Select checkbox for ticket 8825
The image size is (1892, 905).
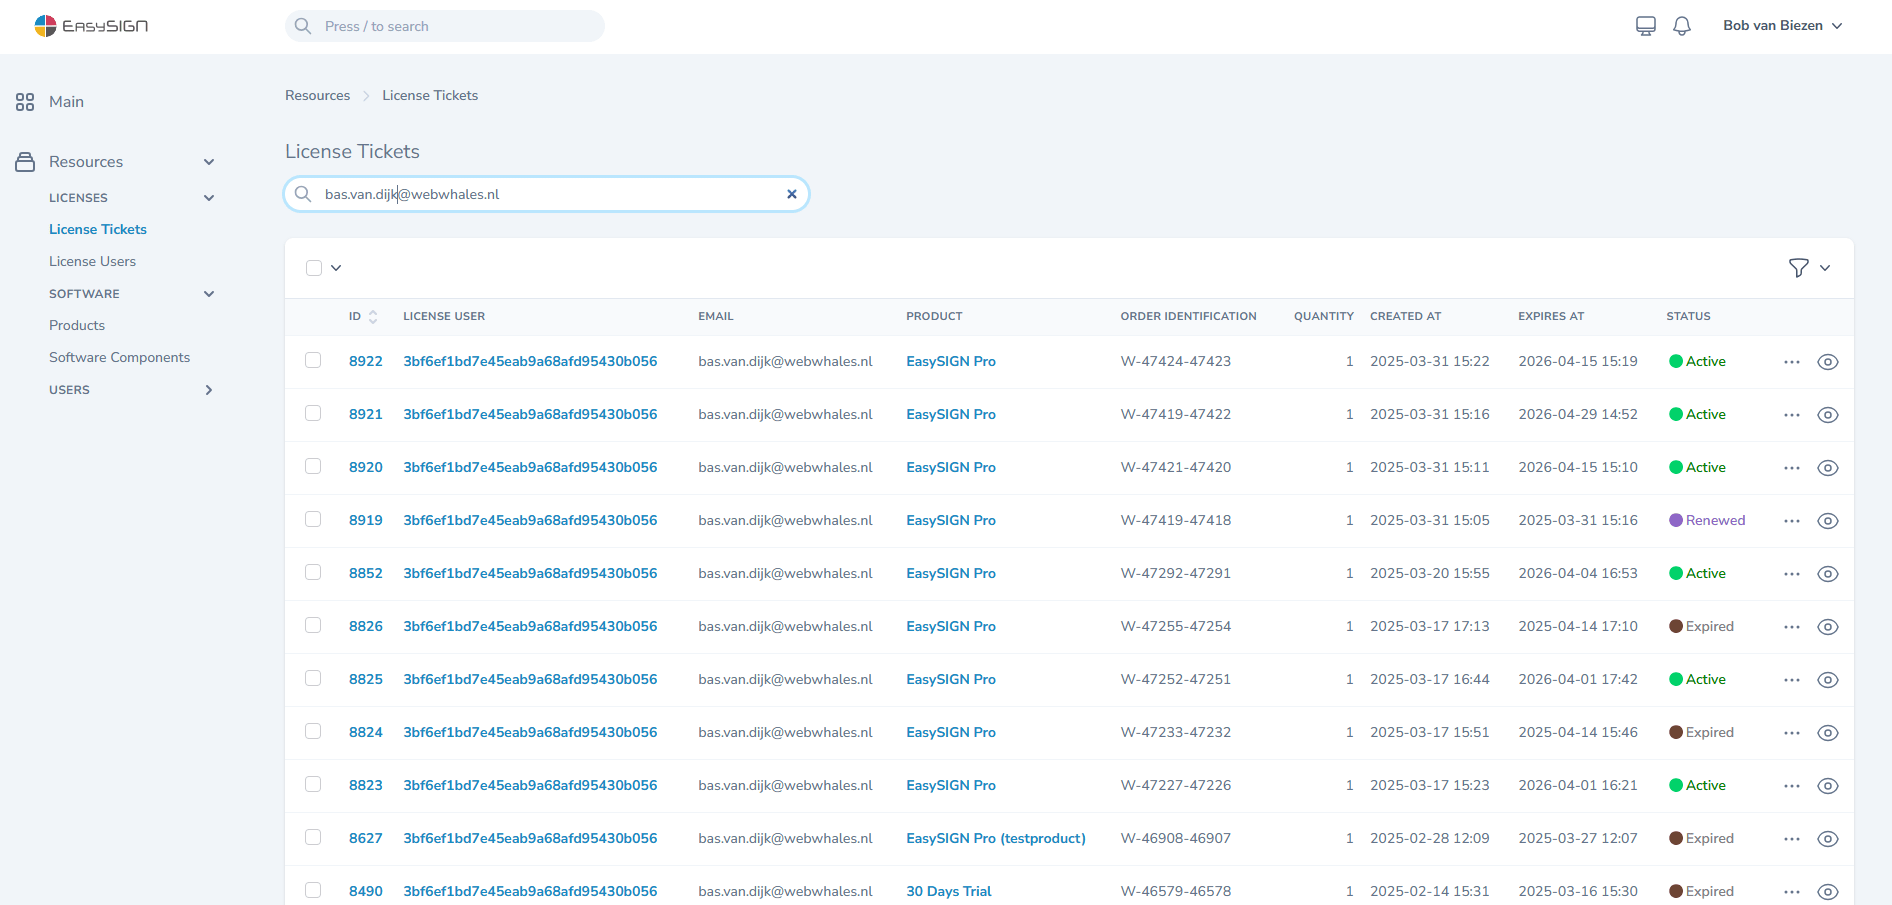point(313,678)
